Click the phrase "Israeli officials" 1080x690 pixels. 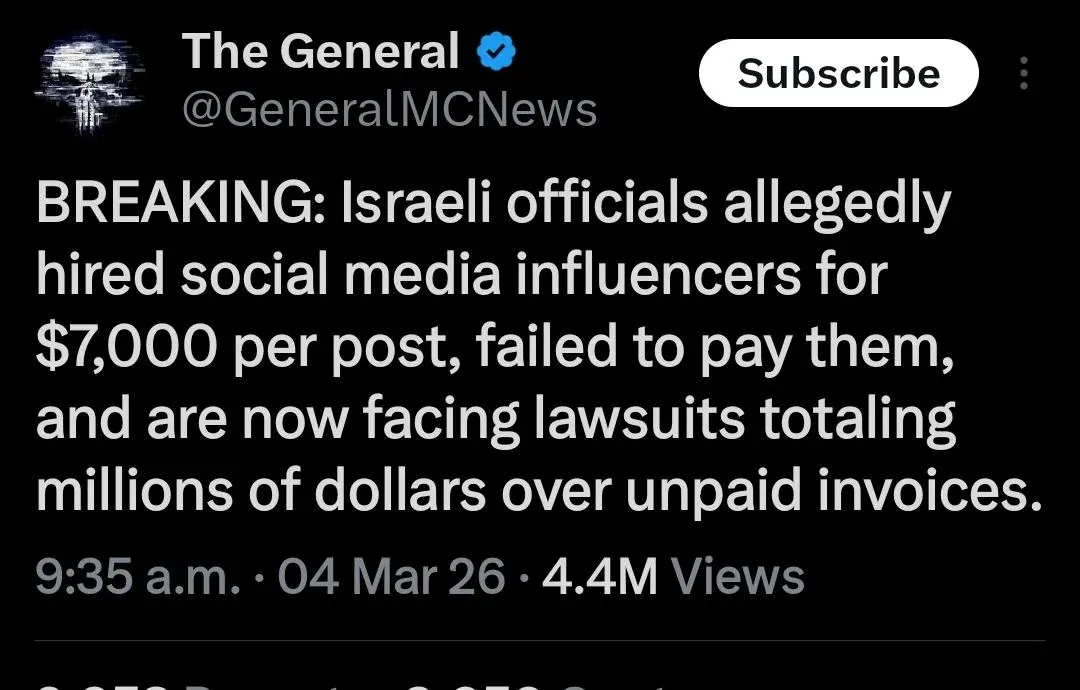point(527,205)
